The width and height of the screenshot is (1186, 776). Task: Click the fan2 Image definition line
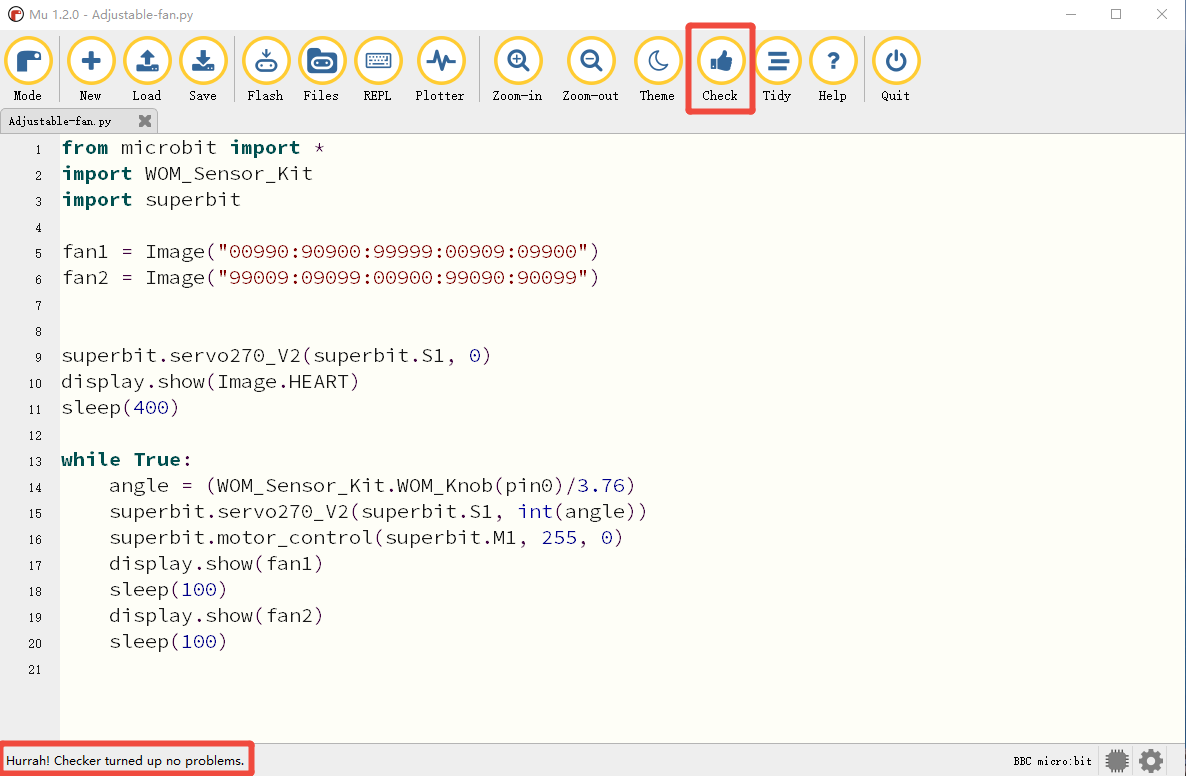[331, 278]
